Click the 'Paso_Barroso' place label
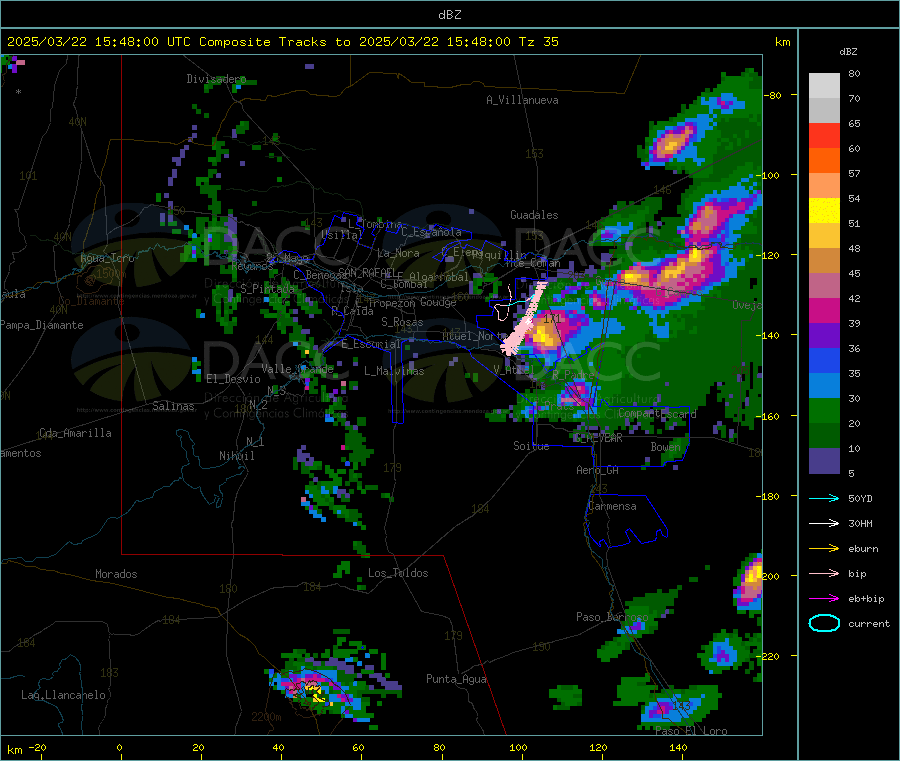 612,618
